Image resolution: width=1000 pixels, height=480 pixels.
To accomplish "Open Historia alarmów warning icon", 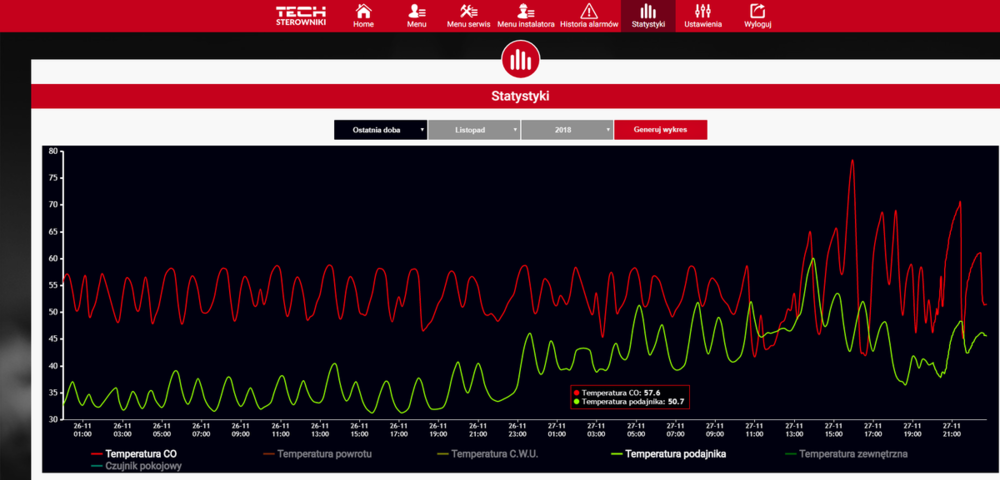I will coord(590,11).
